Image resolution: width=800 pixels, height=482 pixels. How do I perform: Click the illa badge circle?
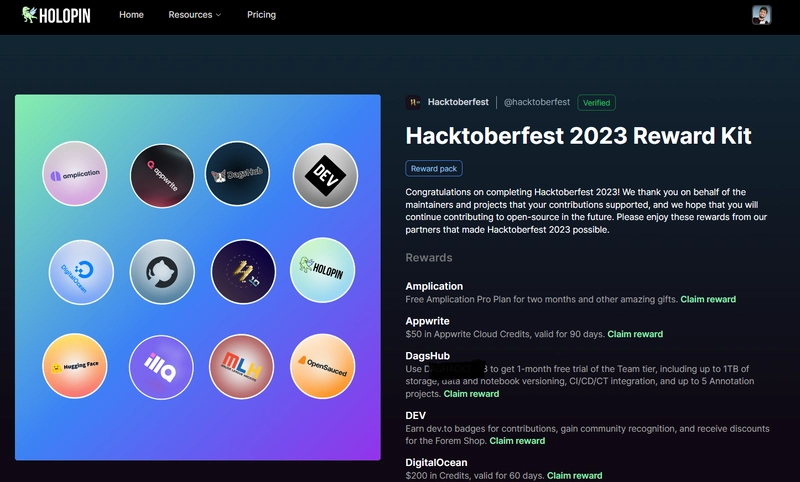click(161, 367)
